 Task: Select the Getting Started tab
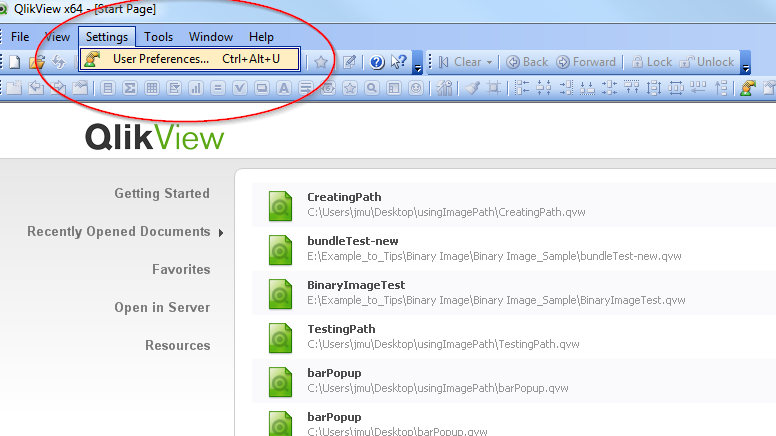(162, 194)
